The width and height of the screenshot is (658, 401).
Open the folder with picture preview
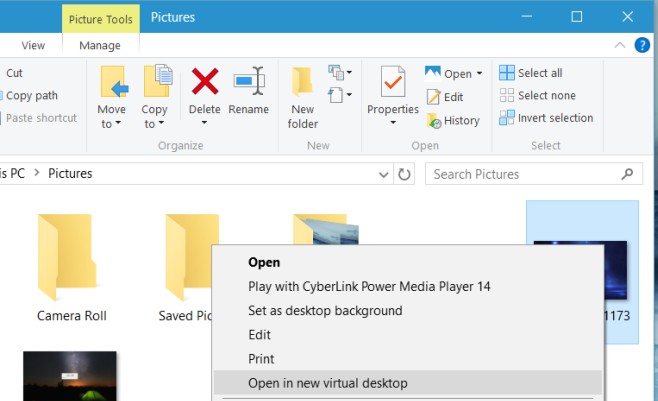[x=326, y=229]
